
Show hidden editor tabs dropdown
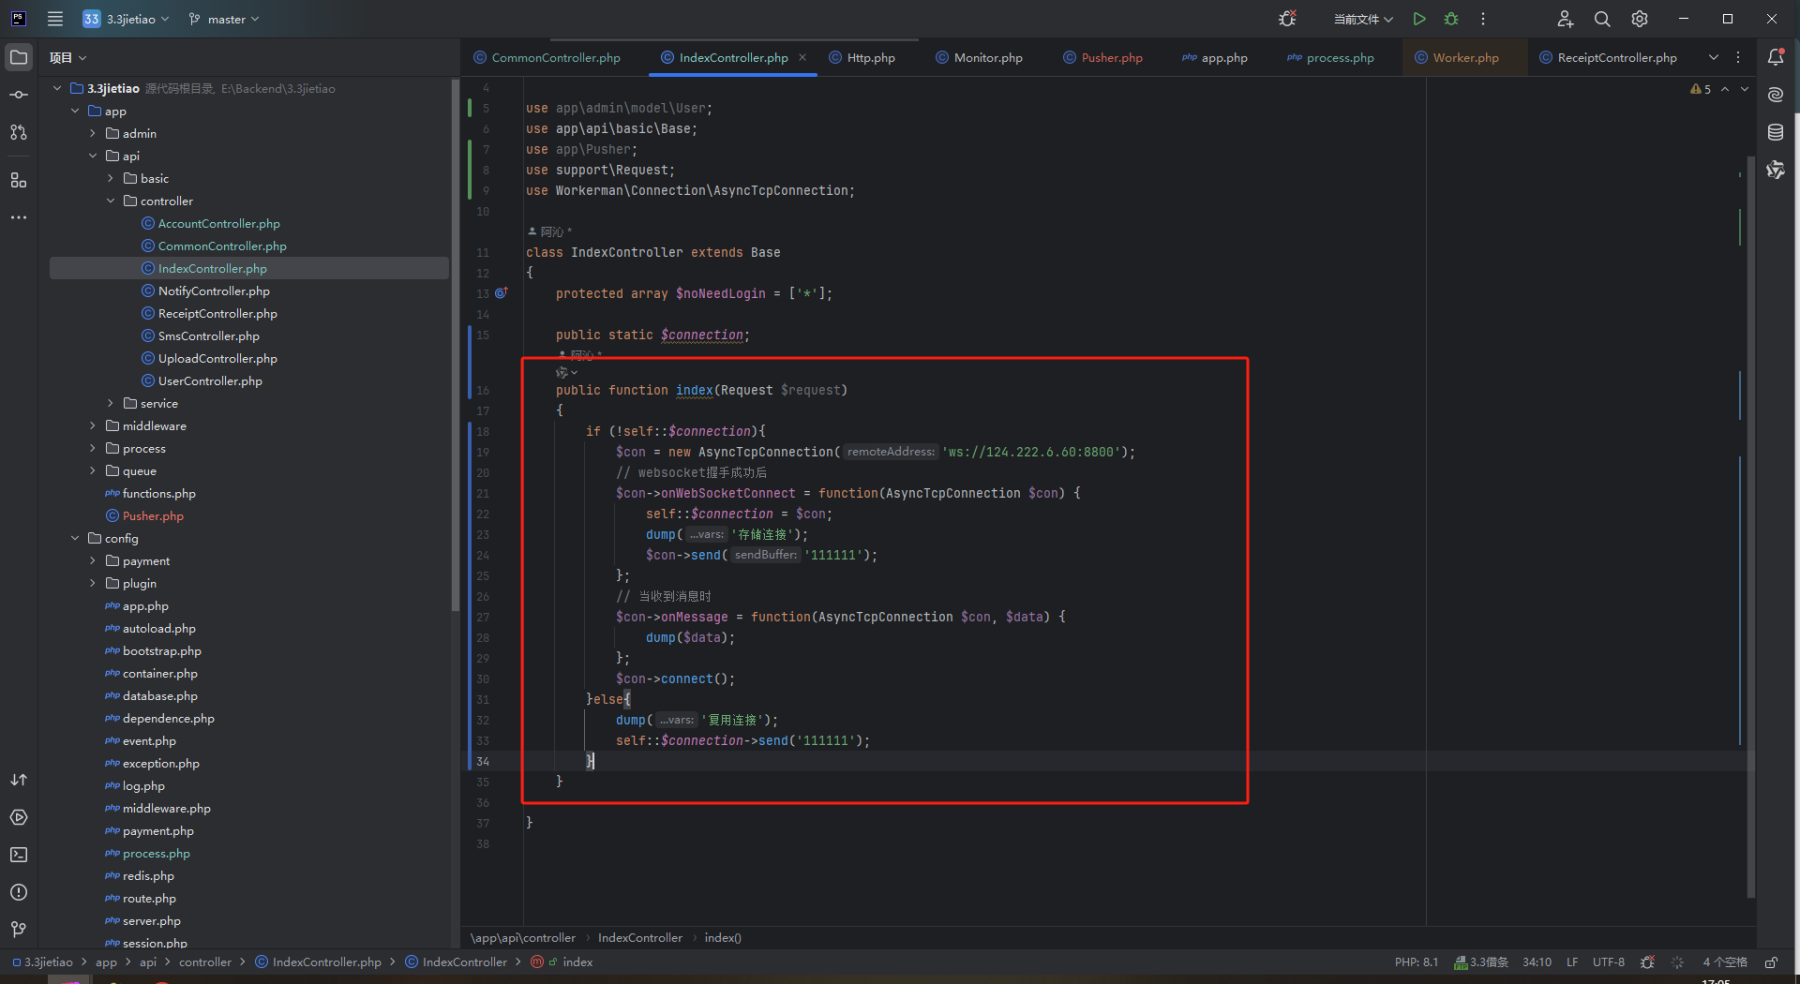pyautogui.click(x=1713, y=57)
